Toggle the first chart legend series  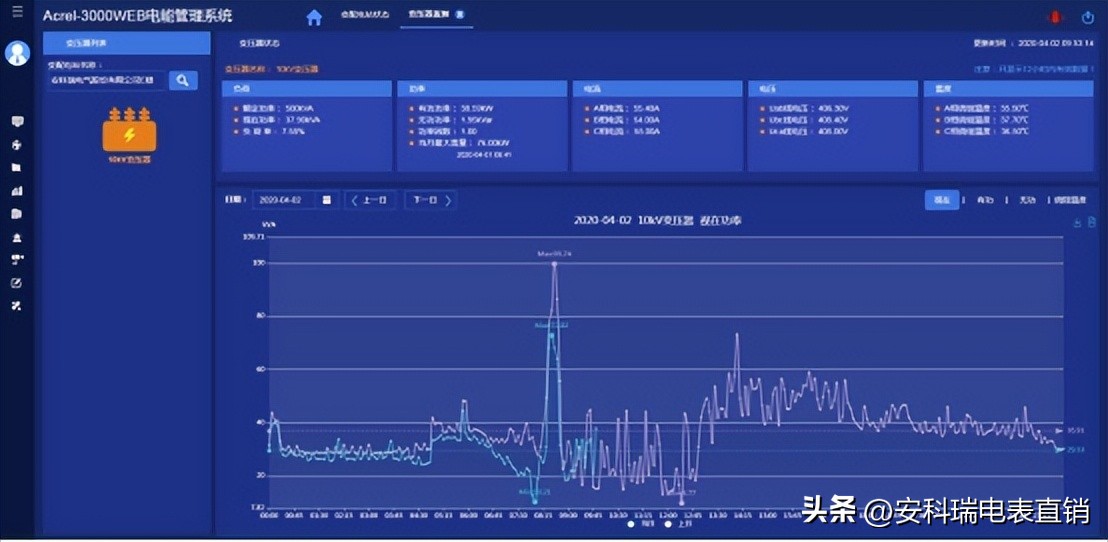[642, 524]
